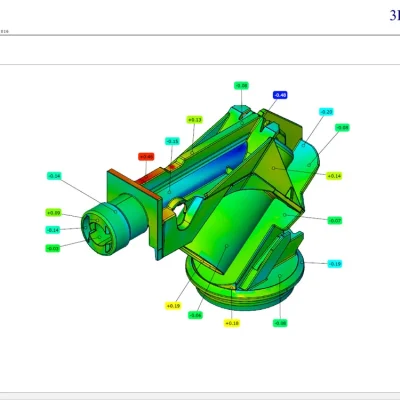Click the yellow-green +0.13 annotation flag
The height and width of the screenshot is (400, 400).
[195, 120]
